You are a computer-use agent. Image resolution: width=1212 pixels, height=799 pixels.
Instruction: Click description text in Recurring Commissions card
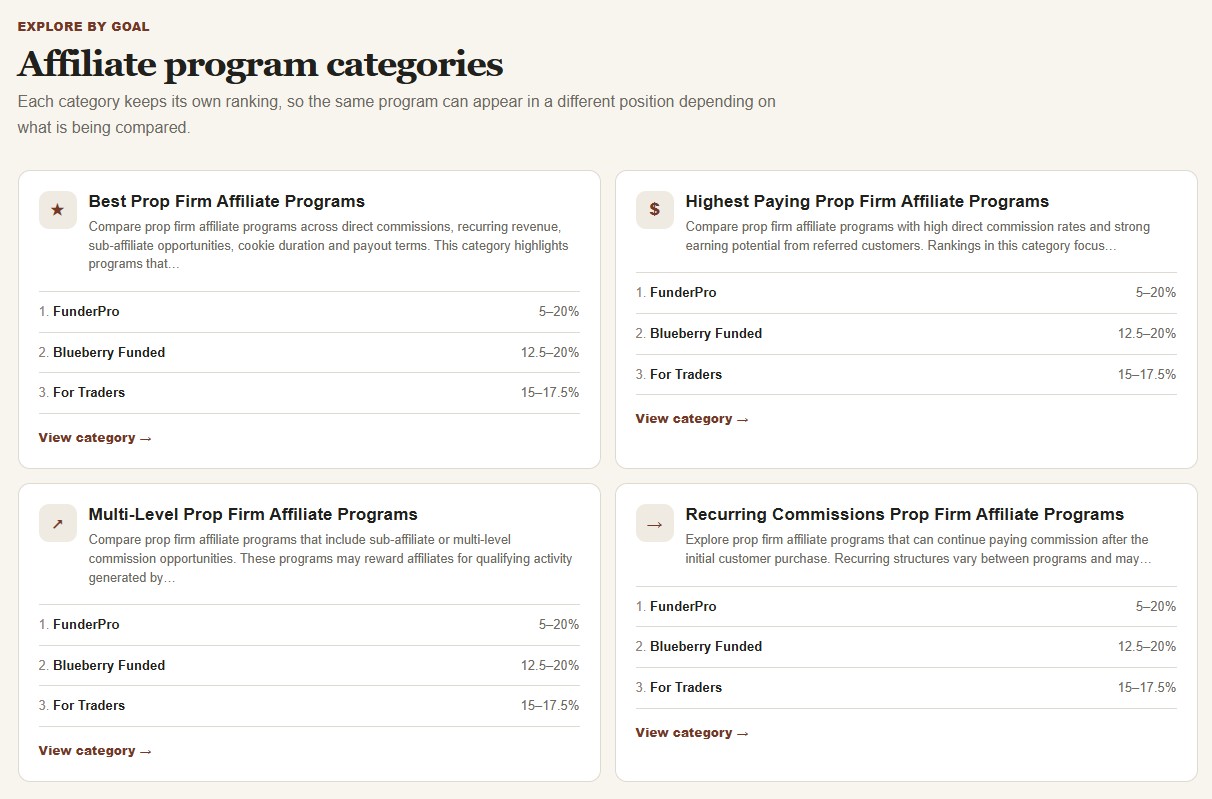pos(919,549)
